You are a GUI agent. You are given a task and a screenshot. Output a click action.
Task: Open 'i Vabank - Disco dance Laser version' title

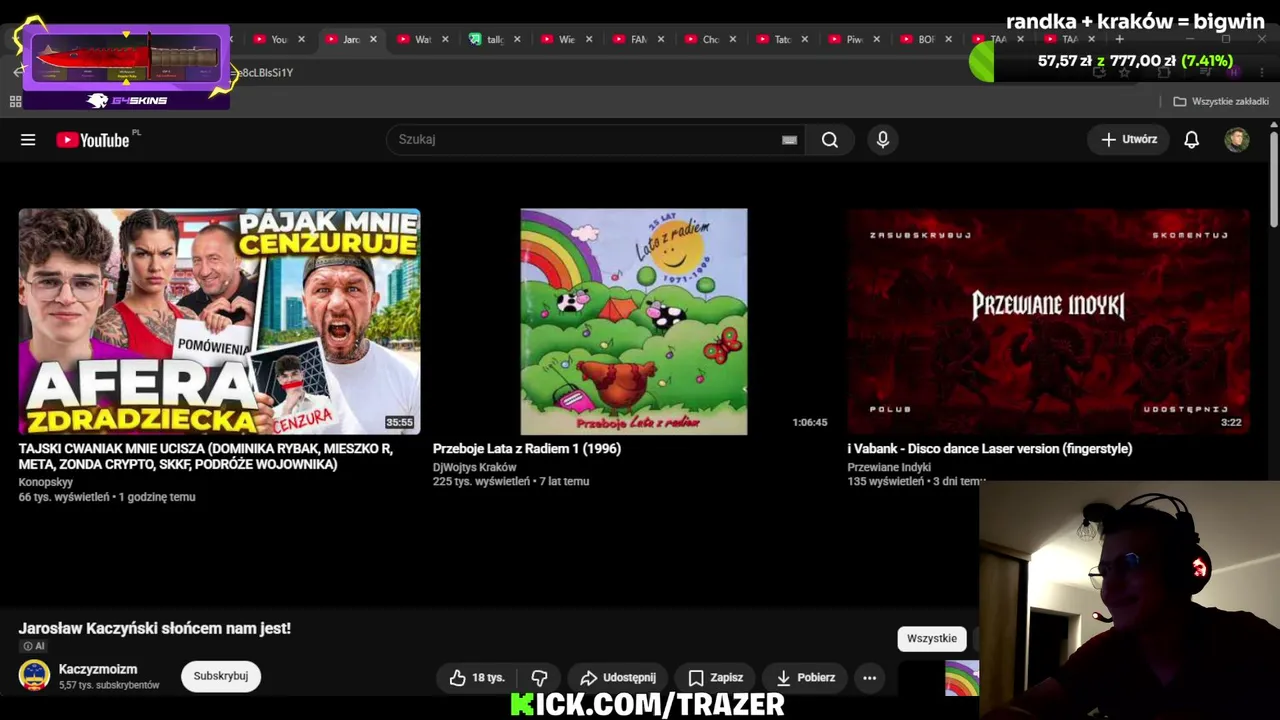[990, 449]
